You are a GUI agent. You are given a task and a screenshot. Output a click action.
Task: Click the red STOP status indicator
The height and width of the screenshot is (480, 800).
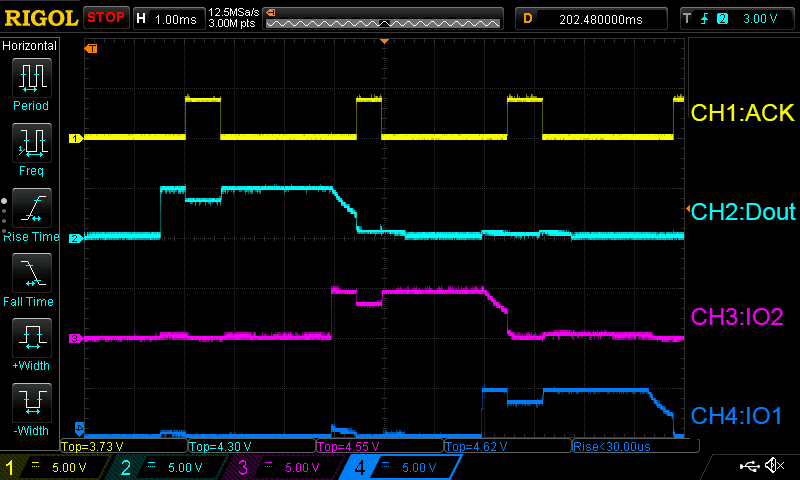click(x=106, y=18)
